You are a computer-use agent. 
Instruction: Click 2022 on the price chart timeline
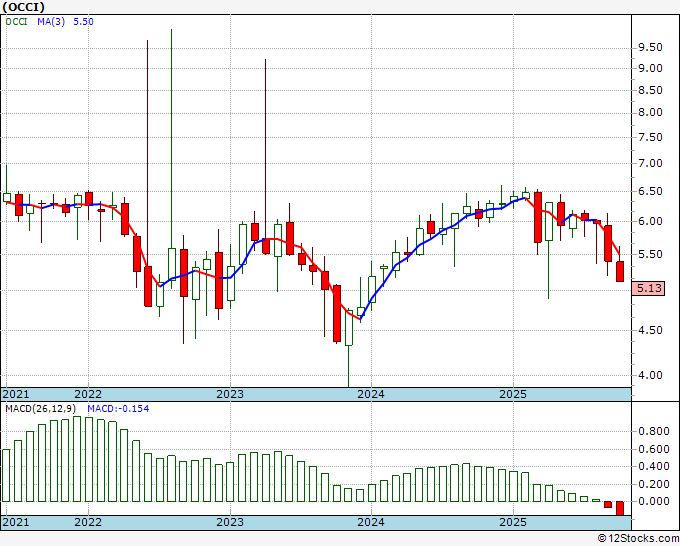88,394
